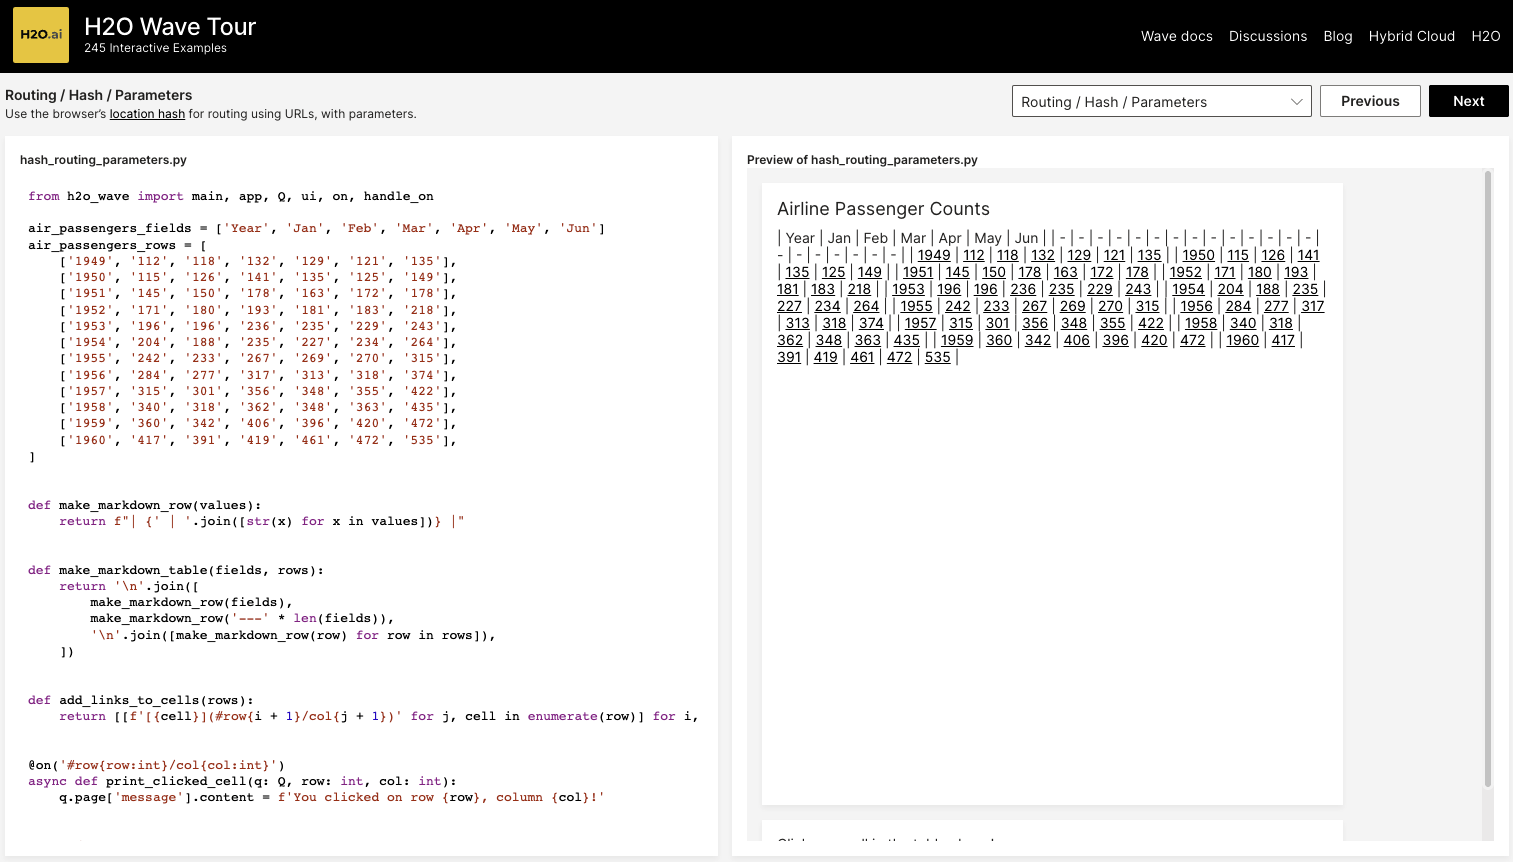Open the Hybrid Cloud link
The width and height of the screenshot is (1513, 862).
tap(1411, 36)
